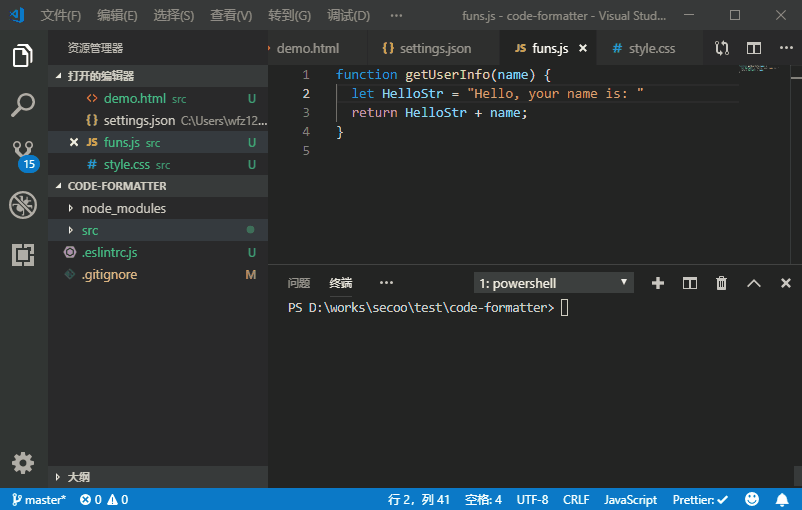Image resolution: width=802 pixels, height=510 pixels.
Task: Open the Explorer view in activity bar
Action: pos(23,55)
